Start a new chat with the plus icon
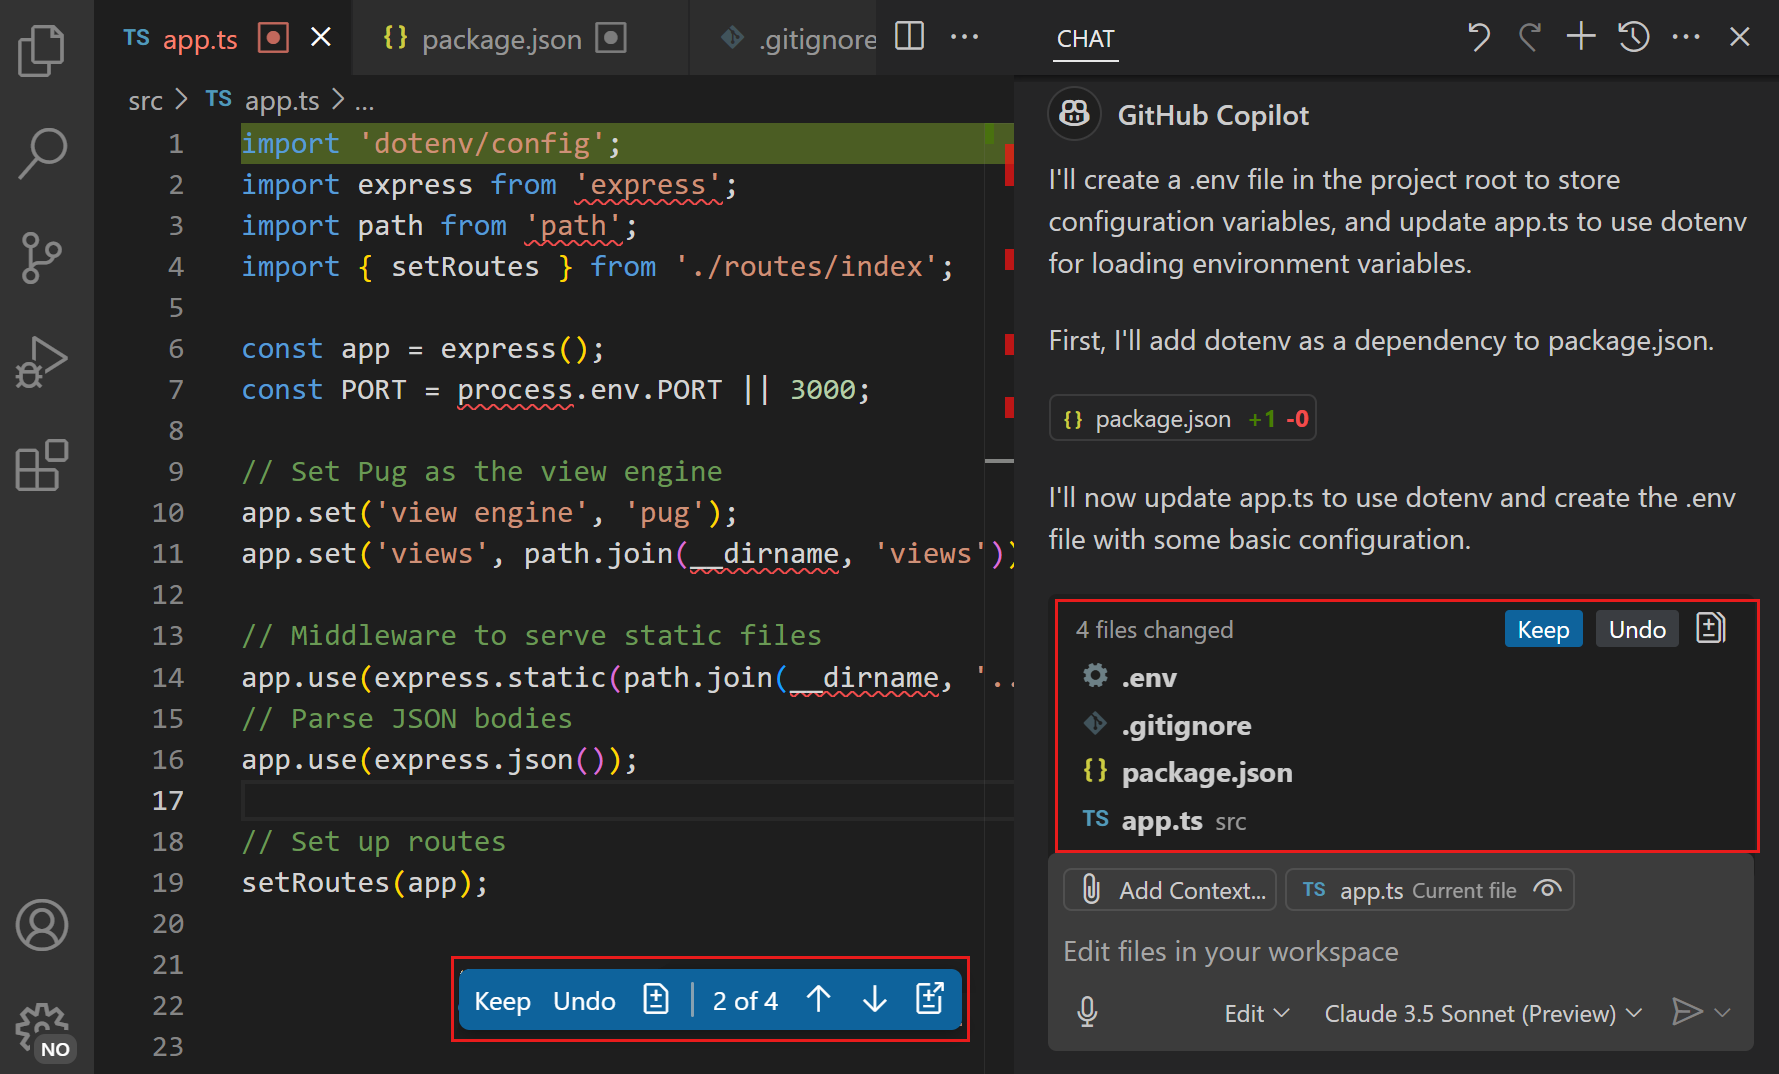Screen dimensions: 1779x1074 click(1580, 36)
